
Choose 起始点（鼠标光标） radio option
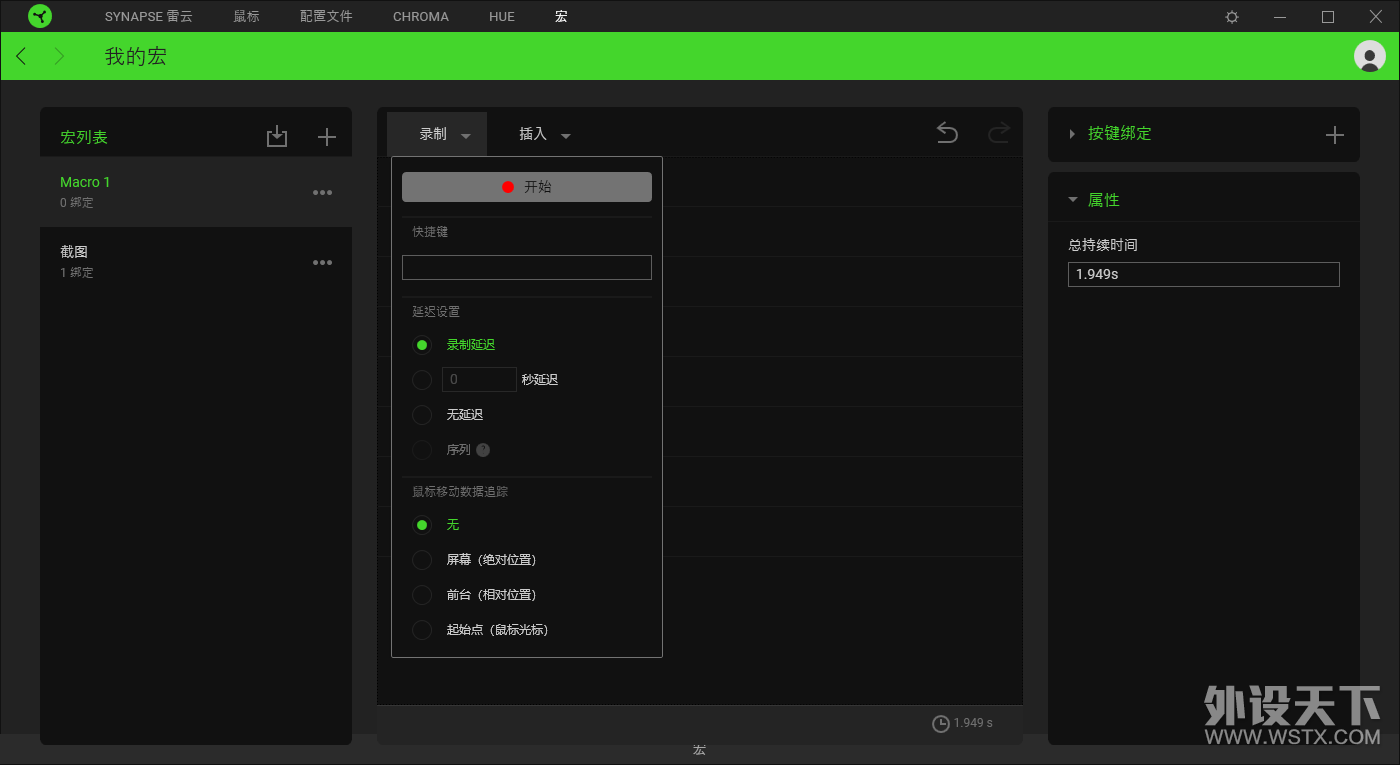tap(422, 630)
